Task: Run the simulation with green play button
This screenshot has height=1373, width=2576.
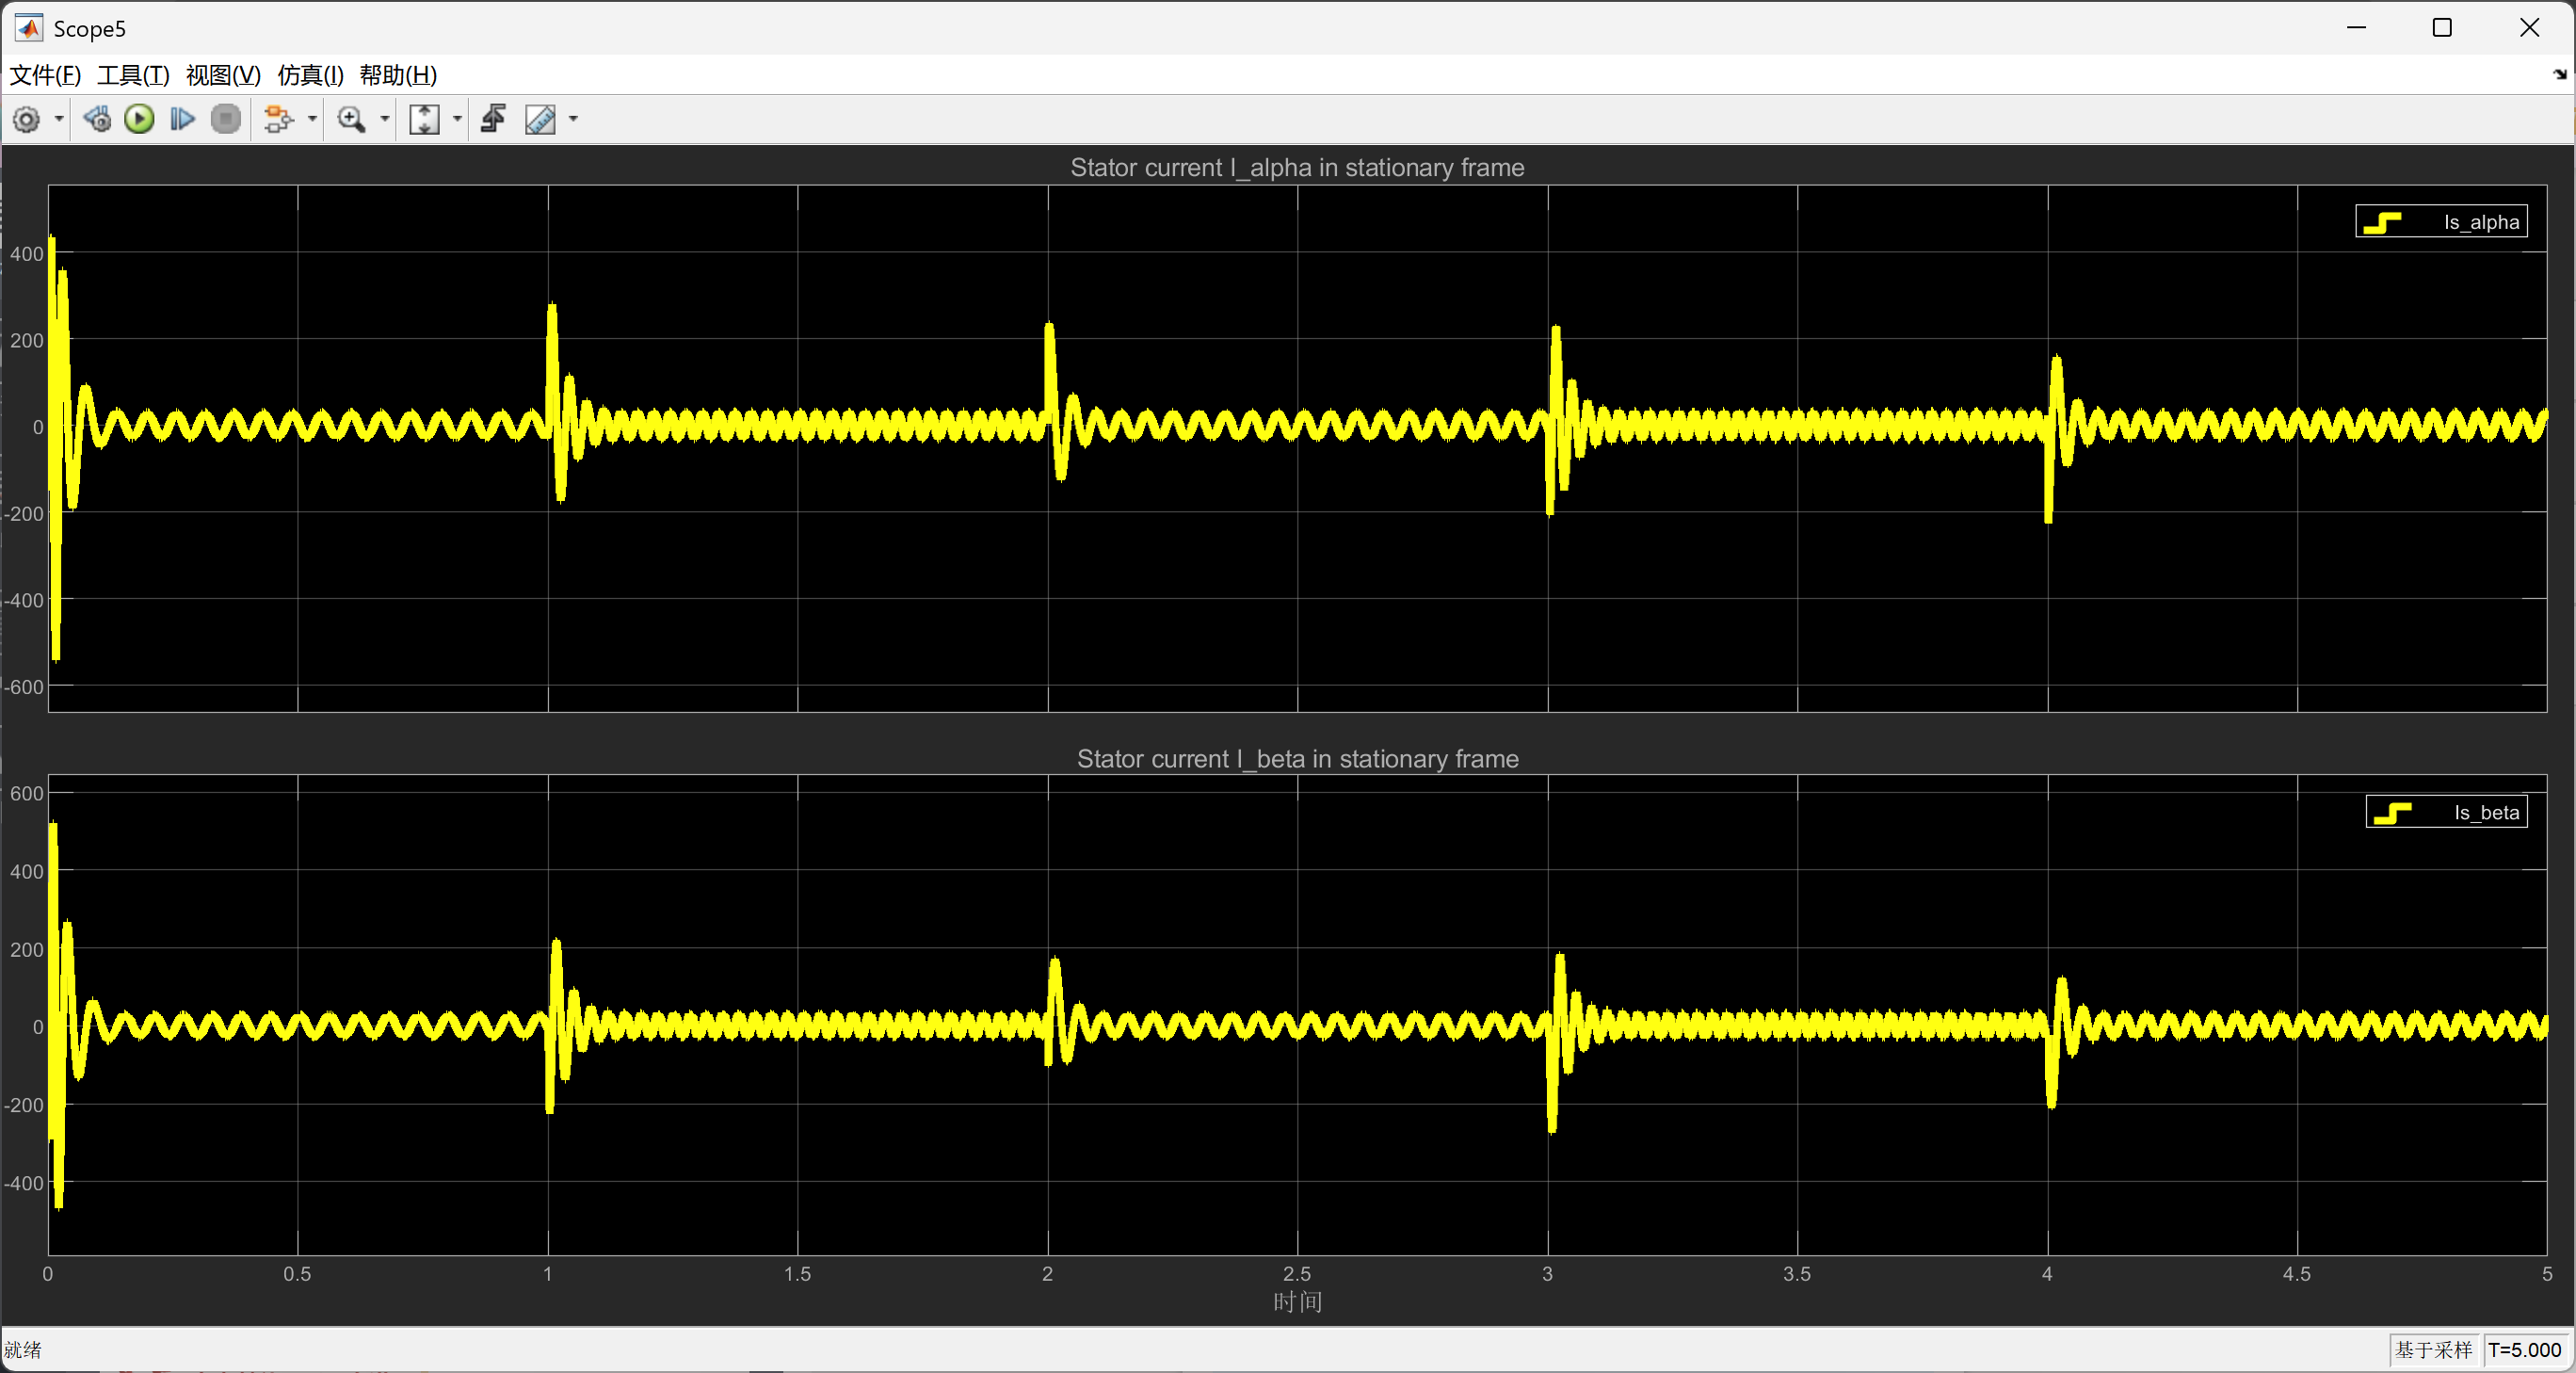Action: tap(139, 119)
